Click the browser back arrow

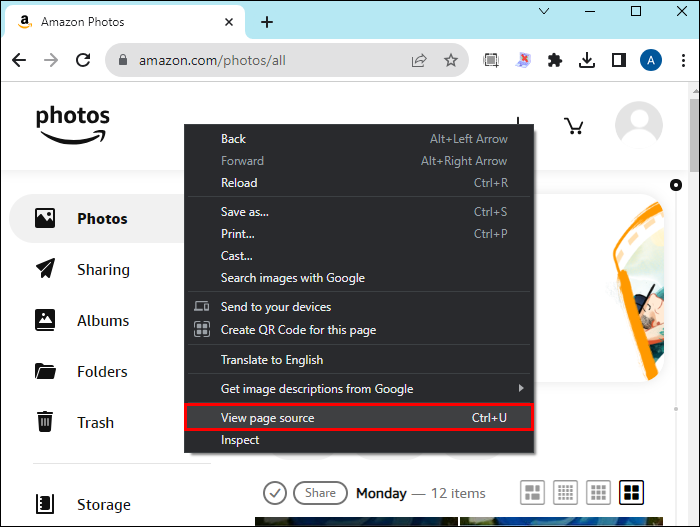click(x=19, y=60)
